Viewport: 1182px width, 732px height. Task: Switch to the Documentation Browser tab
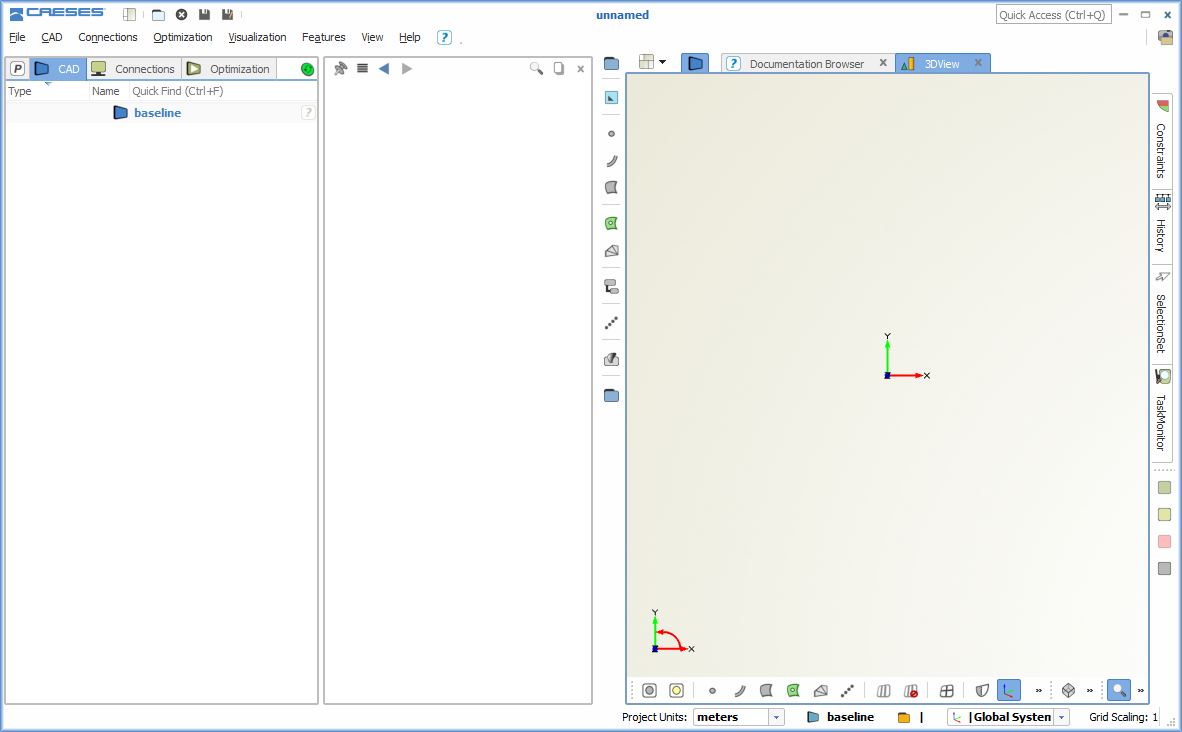point(805,64)
